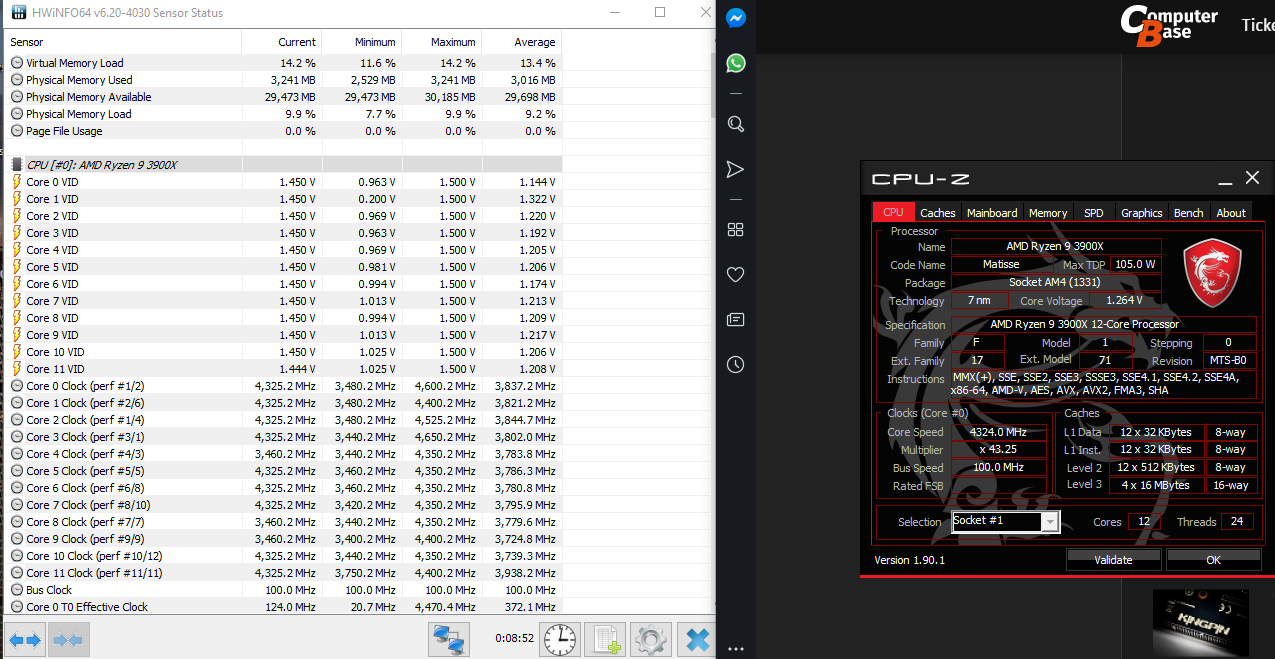This screenshot has width=1275, height=659.
Task: Open the Mainboard tab in CPU-Z
Action: coord(992,212)
